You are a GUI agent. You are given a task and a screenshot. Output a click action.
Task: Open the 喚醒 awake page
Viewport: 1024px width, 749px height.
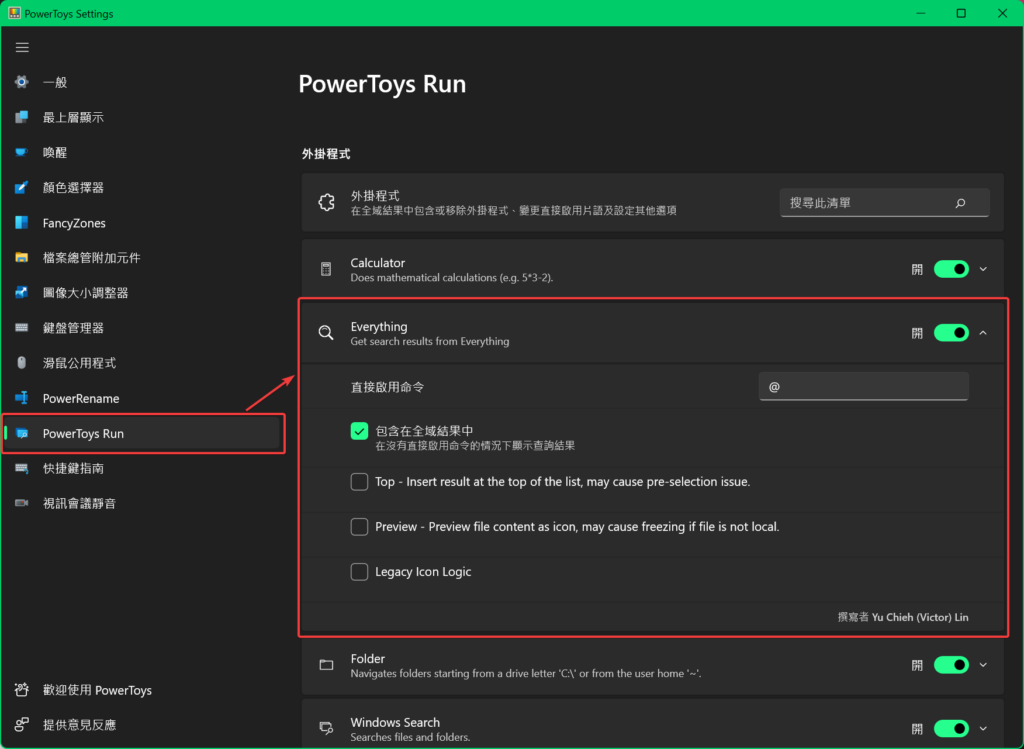pos(142,152)
